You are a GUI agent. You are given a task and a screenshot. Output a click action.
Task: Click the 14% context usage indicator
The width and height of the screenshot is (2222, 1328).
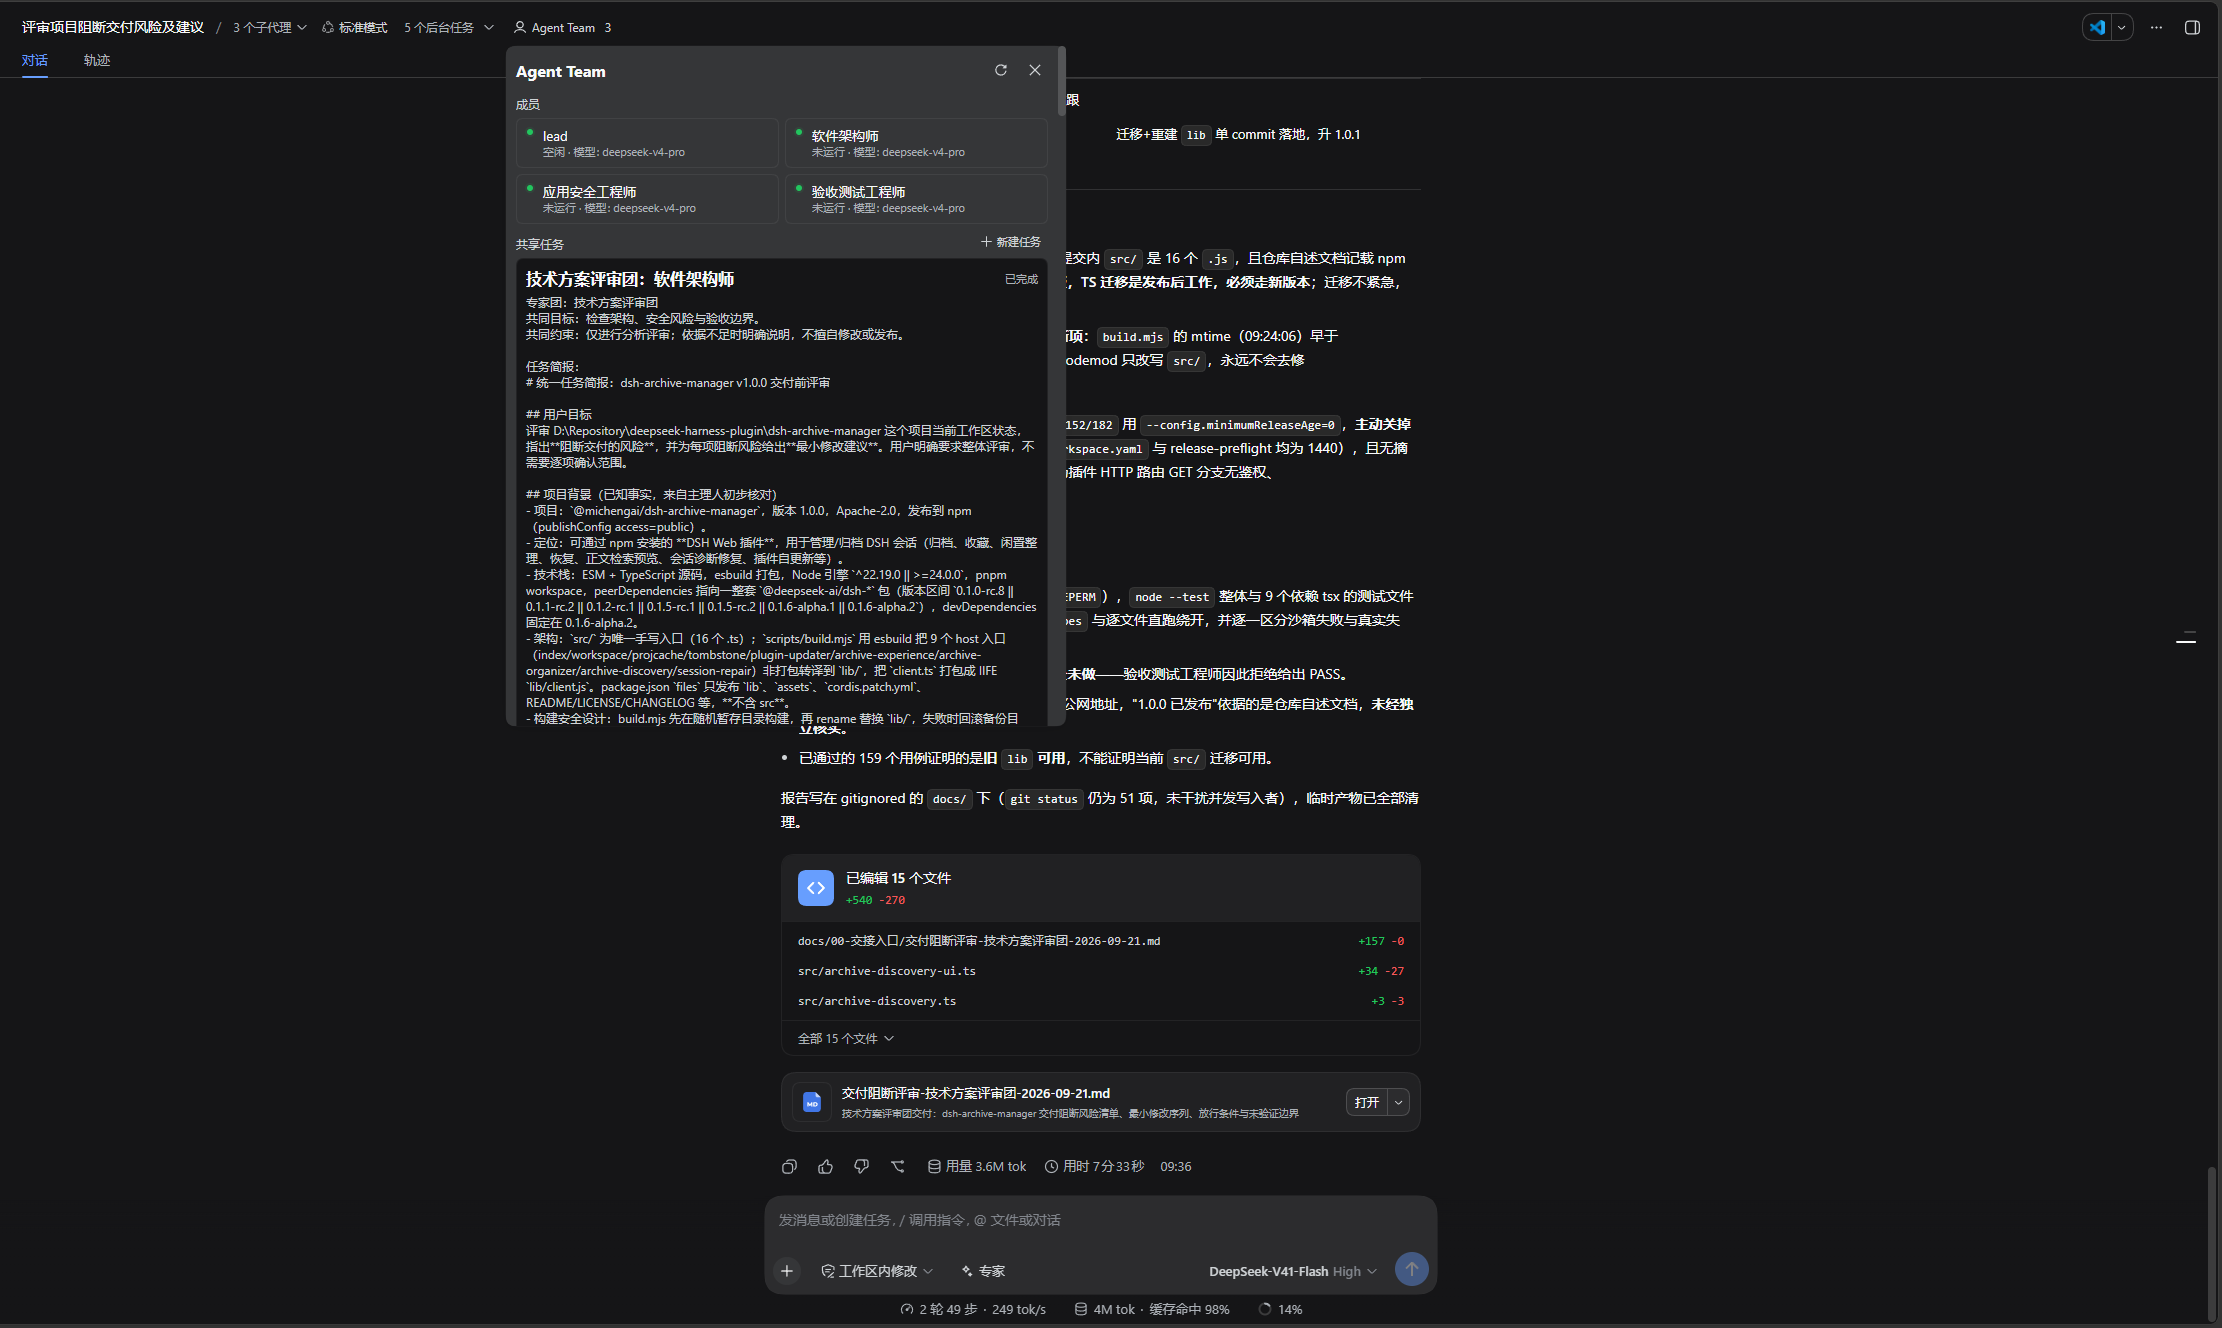click(1280, 1309)
